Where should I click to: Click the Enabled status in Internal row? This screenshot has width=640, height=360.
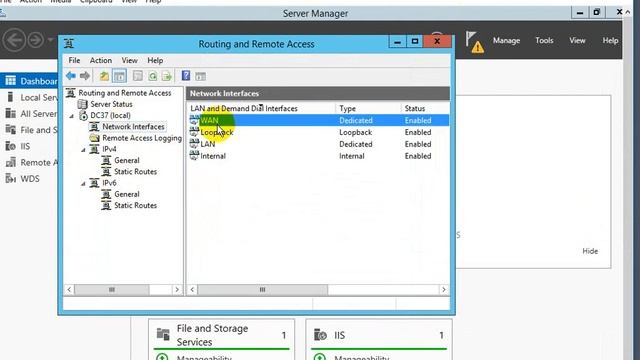[418, 156]
